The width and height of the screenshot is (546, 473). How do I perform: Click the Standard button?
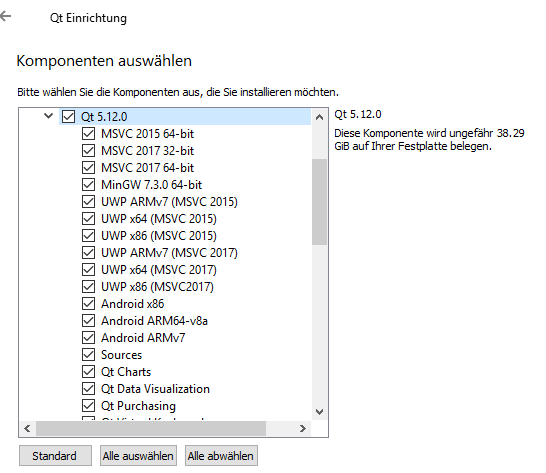[55, 456]
